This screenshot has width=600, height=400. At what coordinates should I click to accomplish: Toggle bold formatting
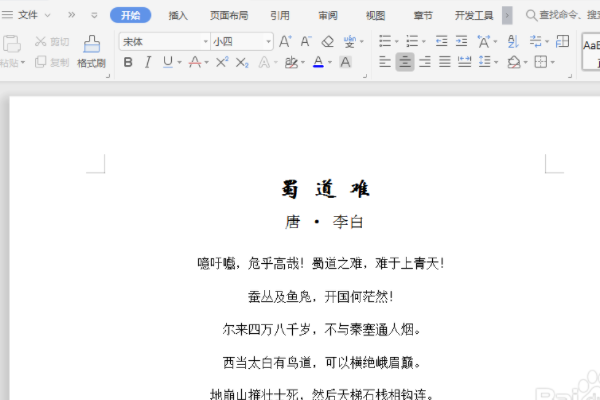(128, 62)
